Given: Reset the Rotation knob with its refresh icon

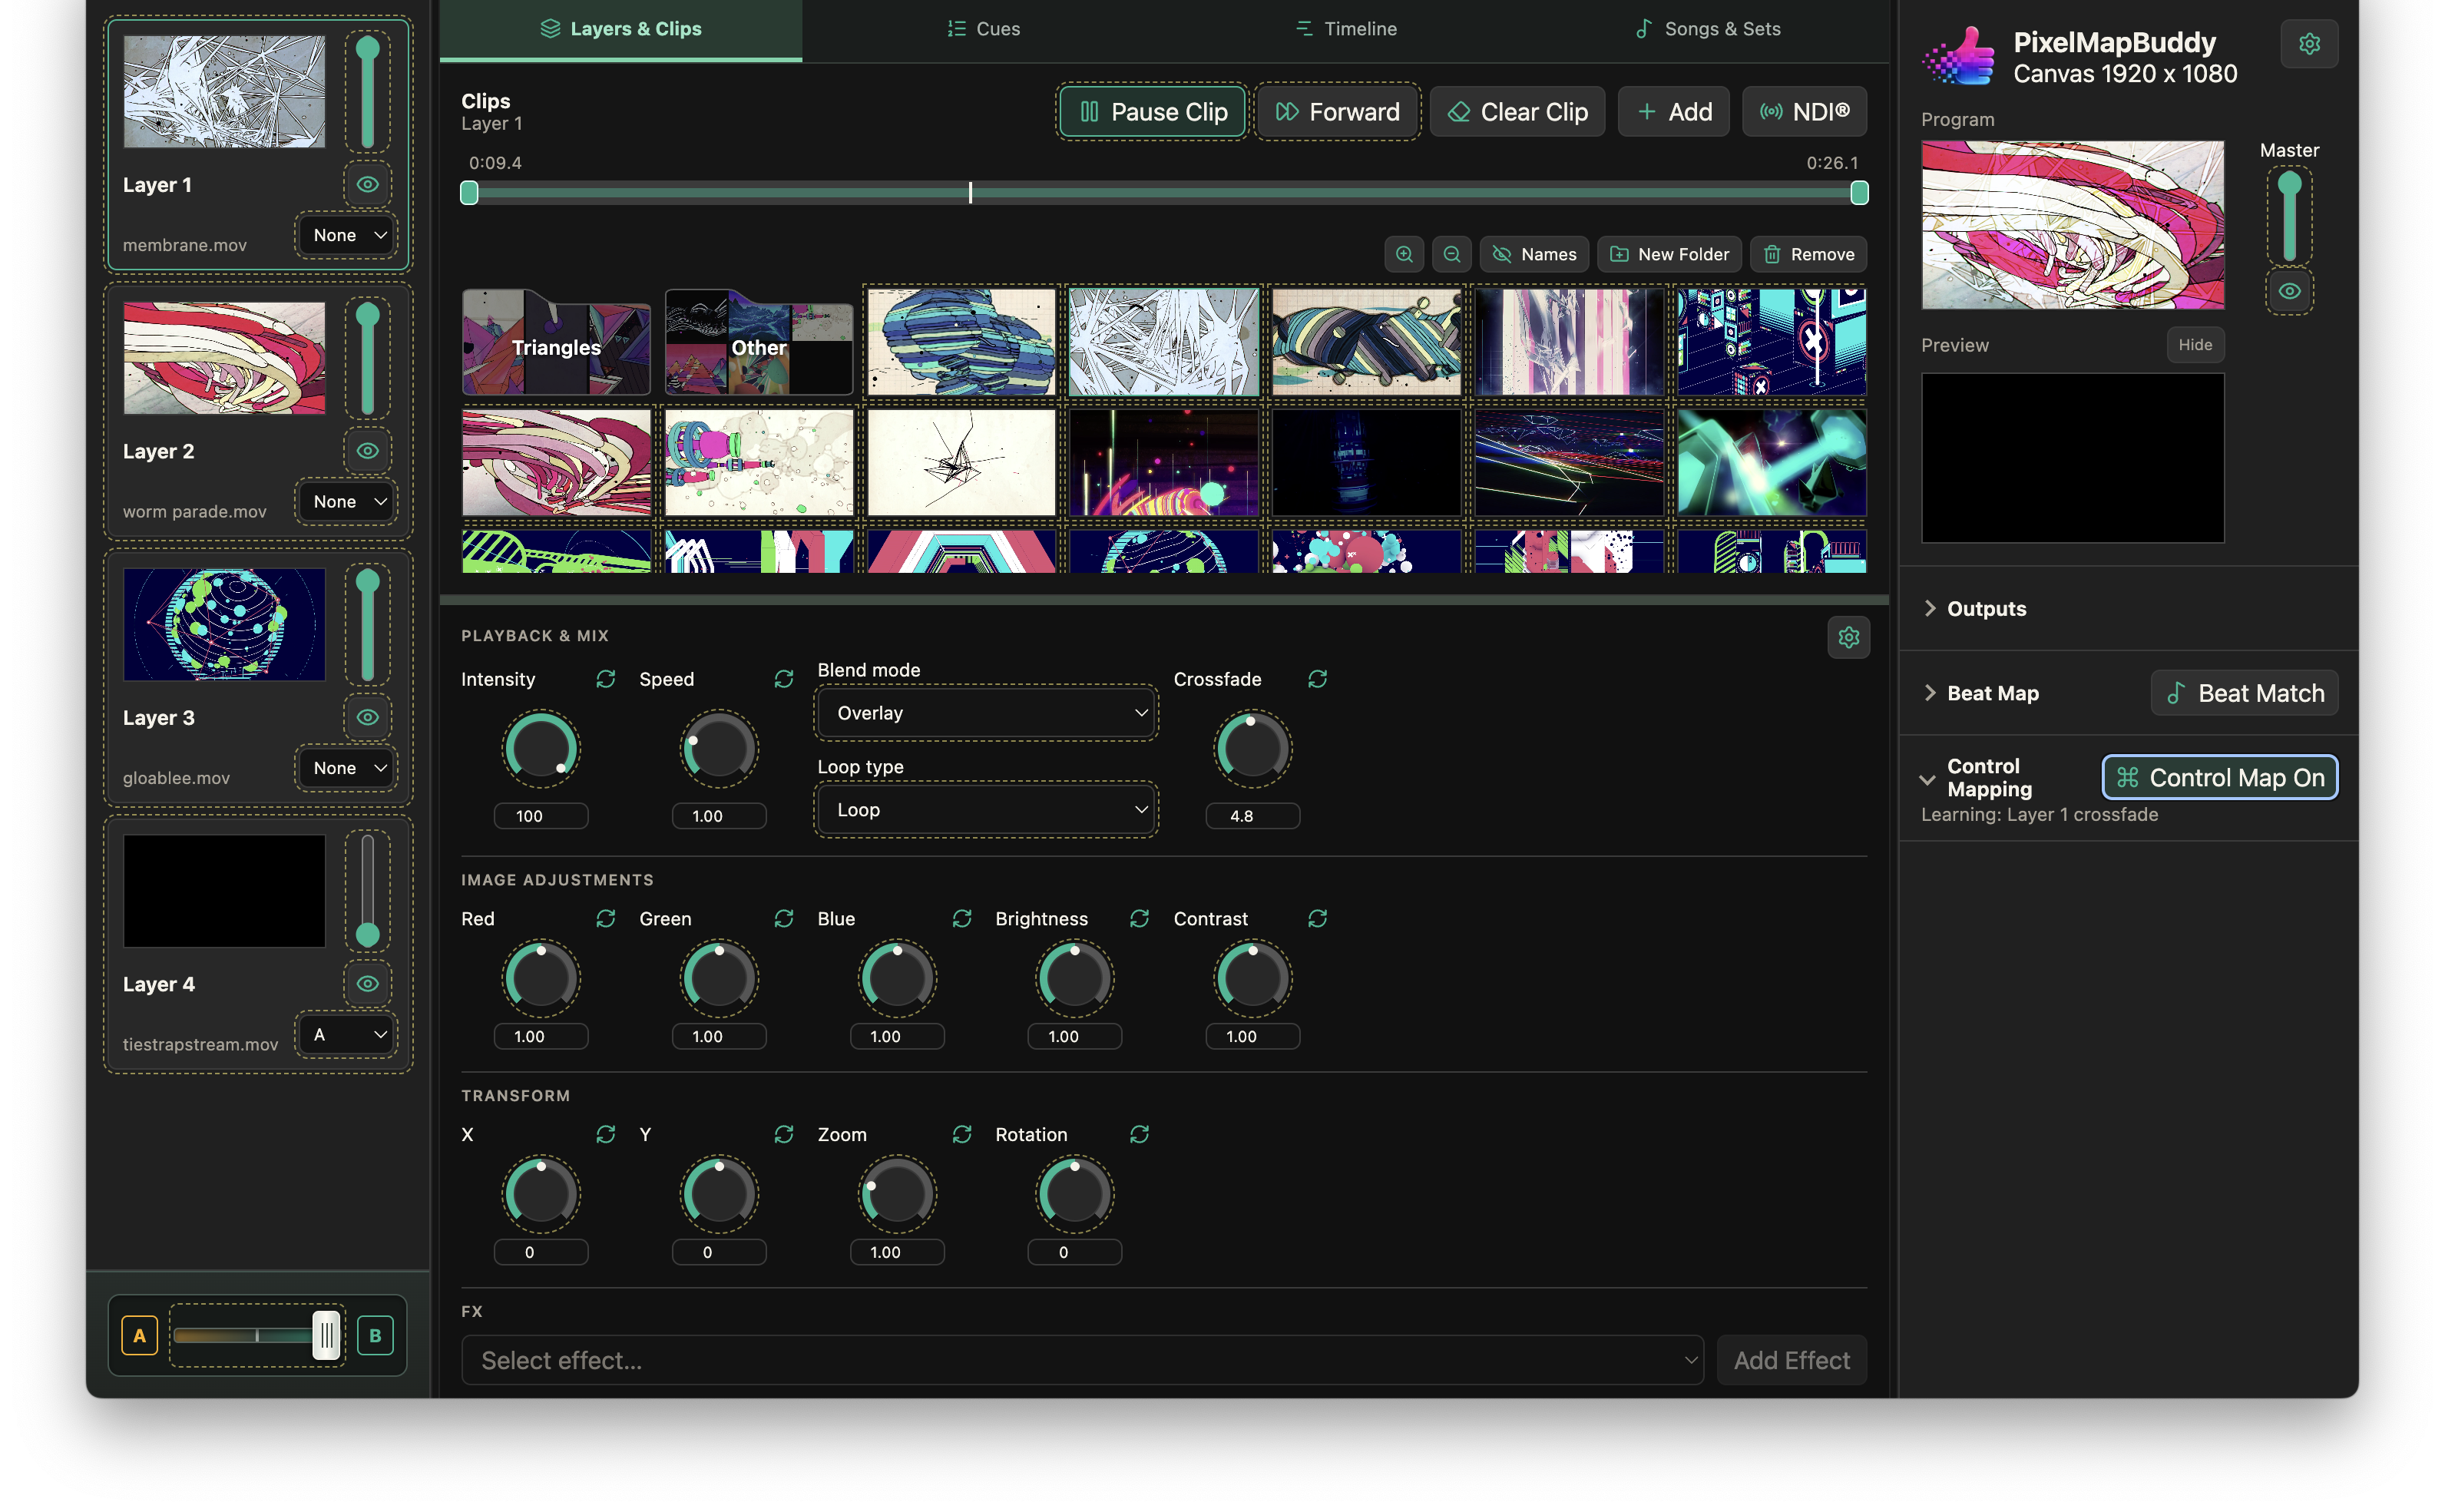Looking at the screenshot, I should point(1139,1134).
